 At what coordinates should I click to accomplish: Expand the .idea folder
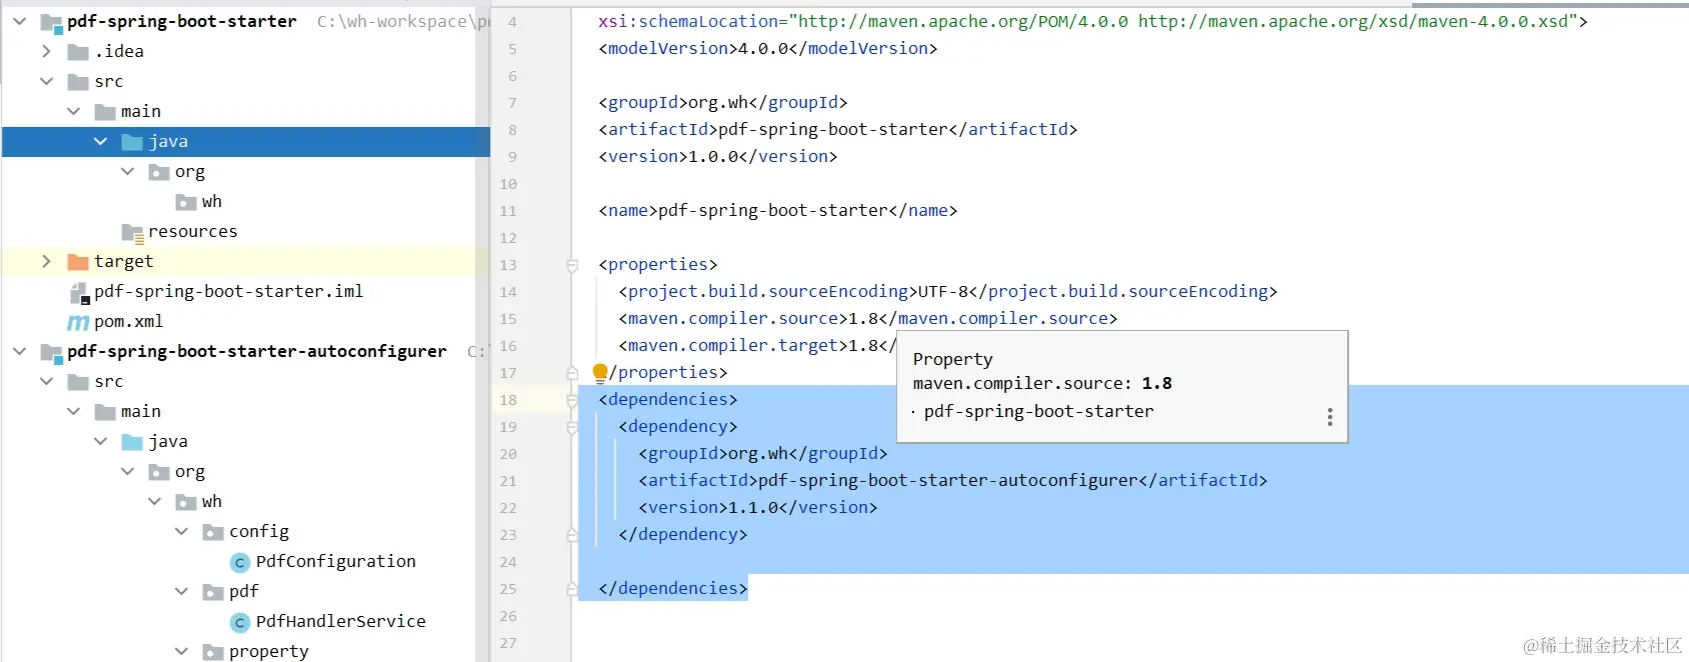pyautogui.click(x=46, y=51)
